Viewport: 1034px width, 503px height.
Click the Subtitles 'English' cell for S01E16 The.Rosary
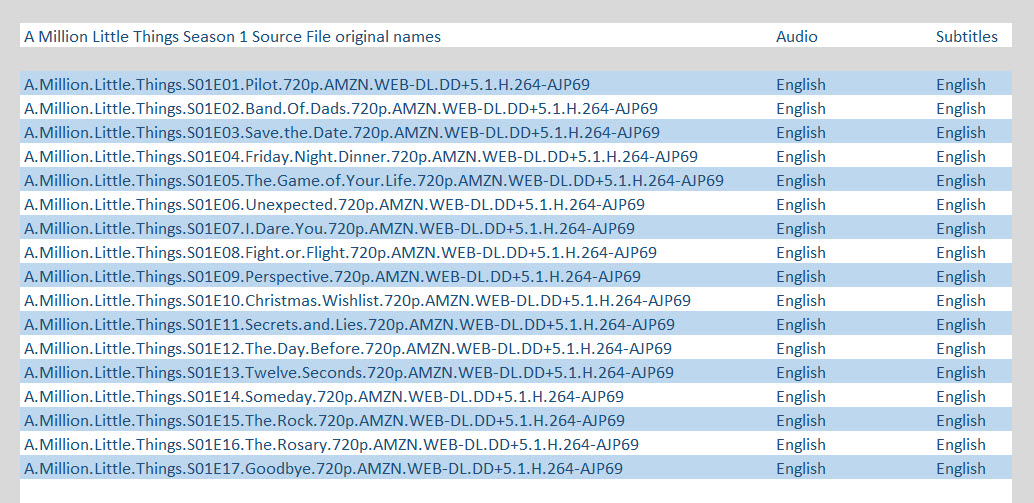(x=961, y=445)
